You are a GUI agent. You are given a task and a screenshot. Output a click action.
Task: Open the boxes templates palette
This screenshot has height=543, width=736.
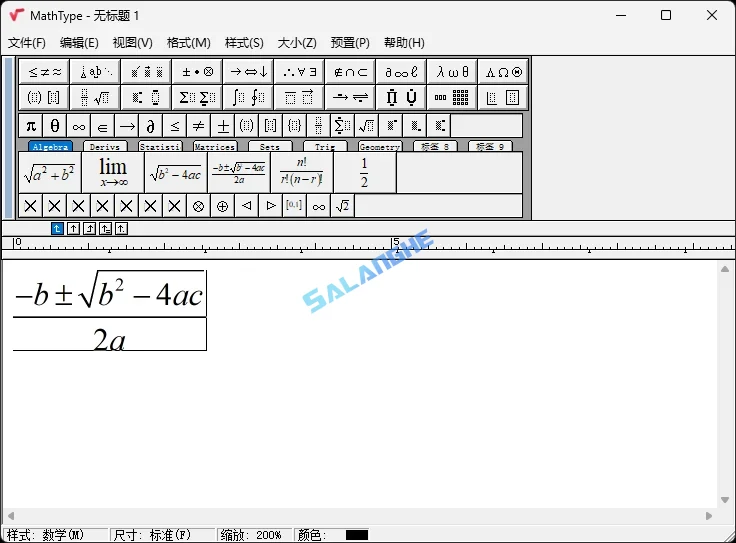[x=503, y=97]
